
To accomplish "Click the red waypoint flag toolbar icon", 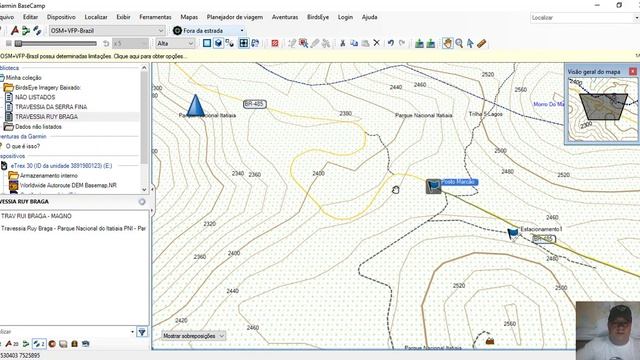I will tap(15, 31).
